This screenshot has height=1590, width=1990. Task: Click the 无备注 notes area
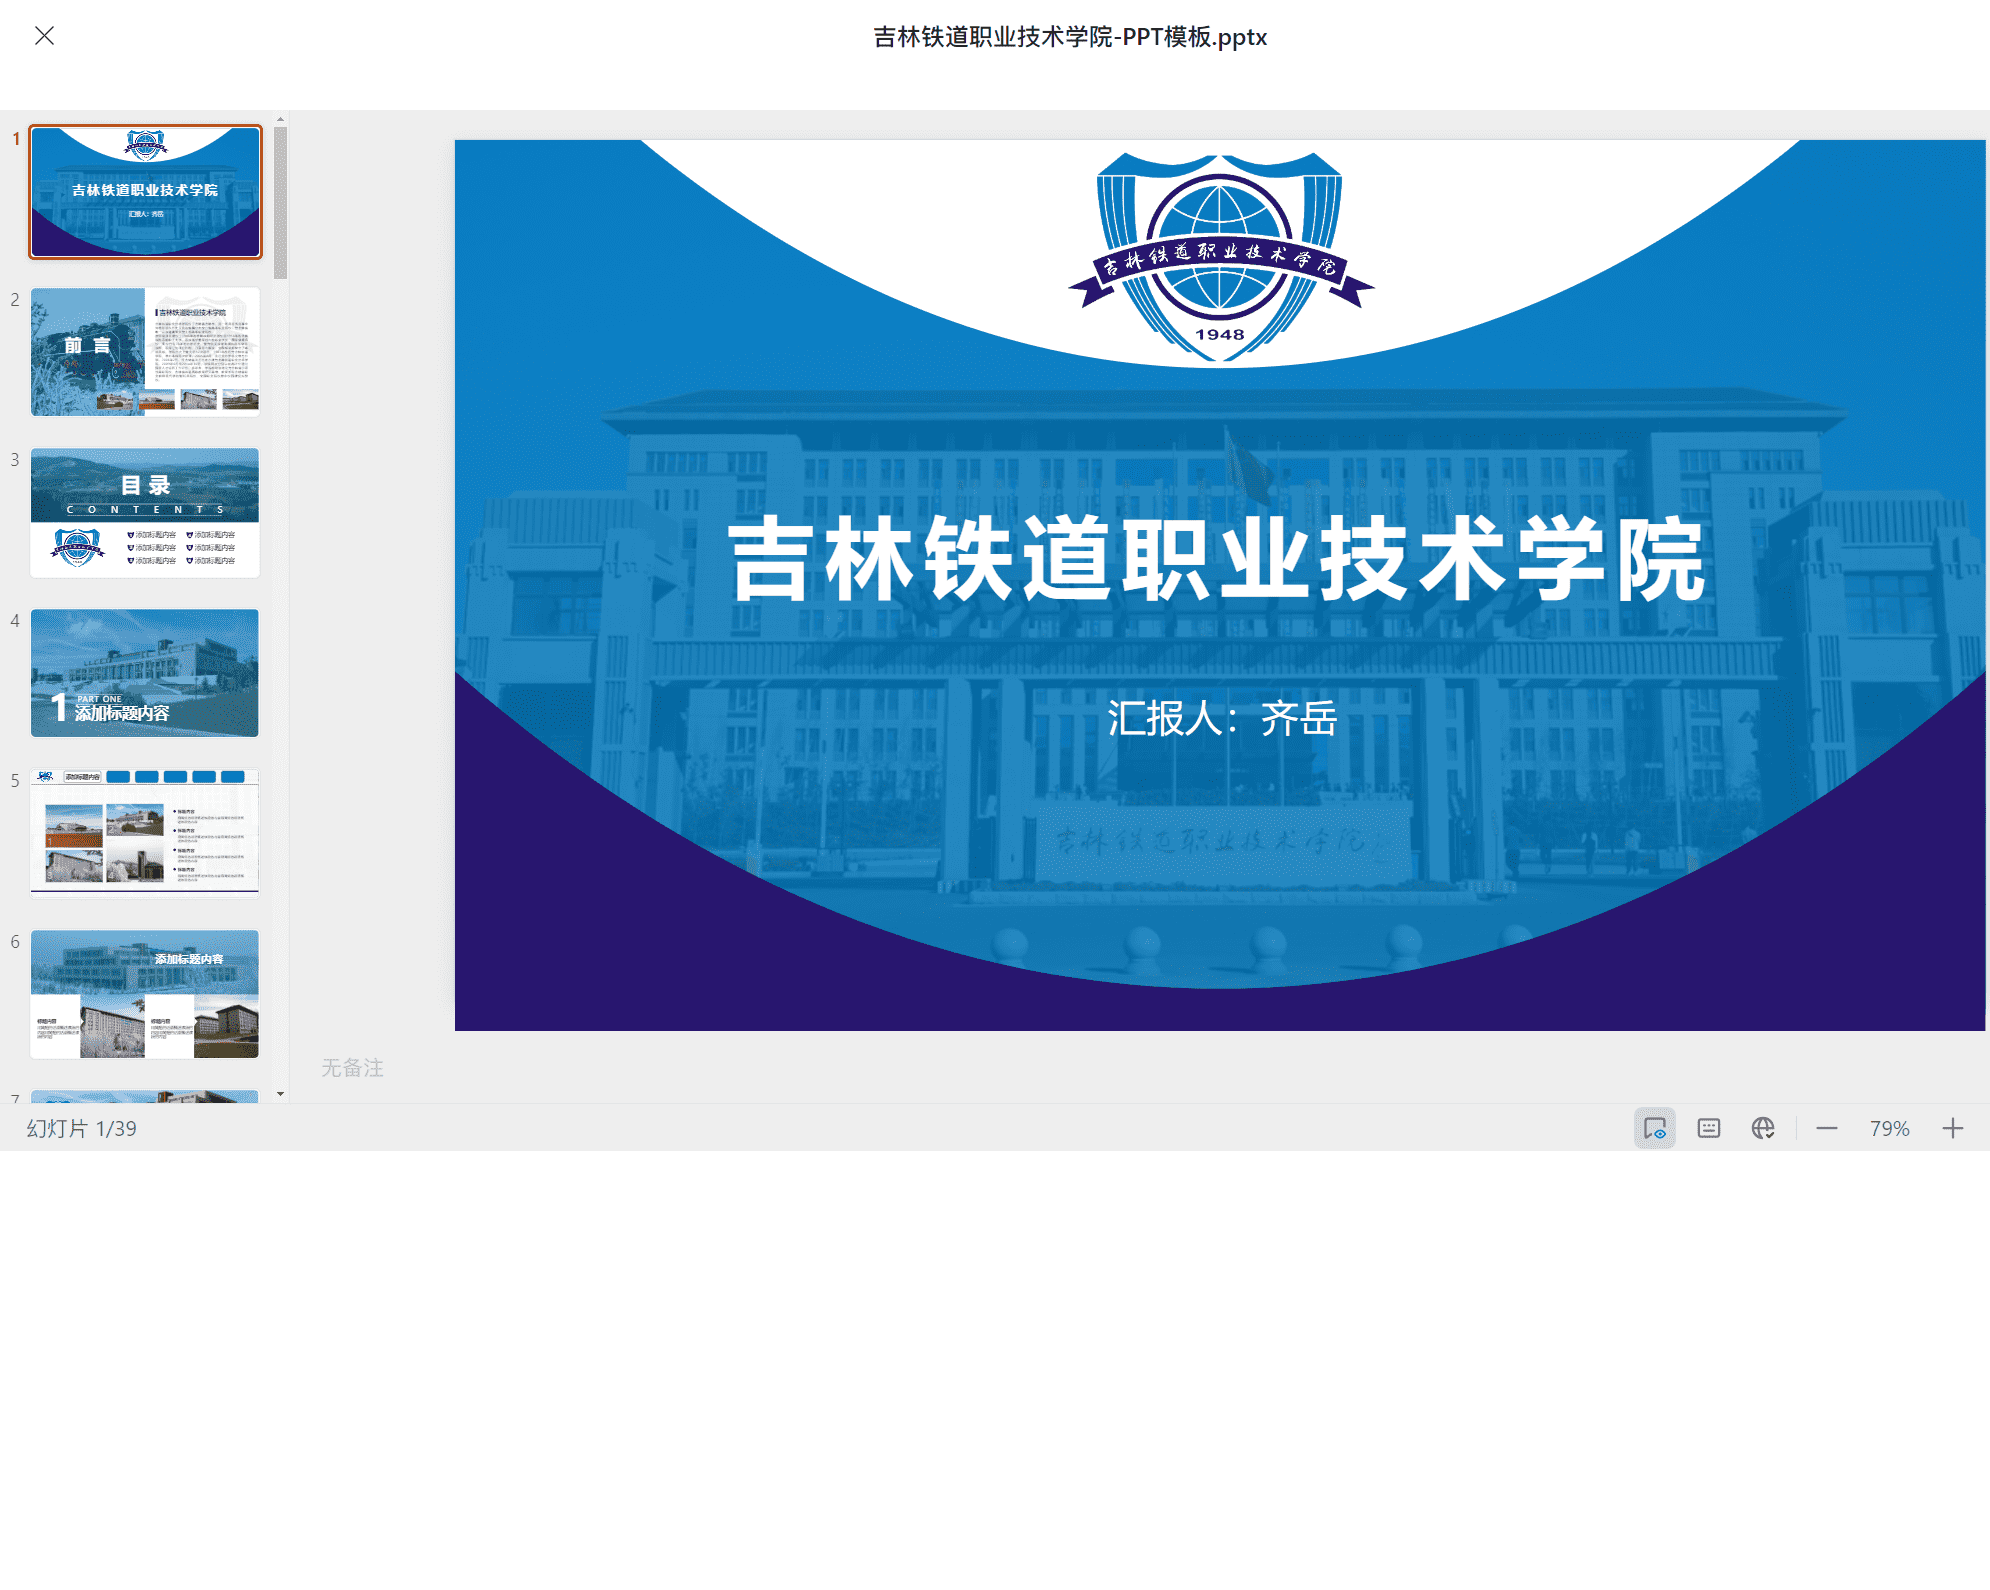[352, 1068]
